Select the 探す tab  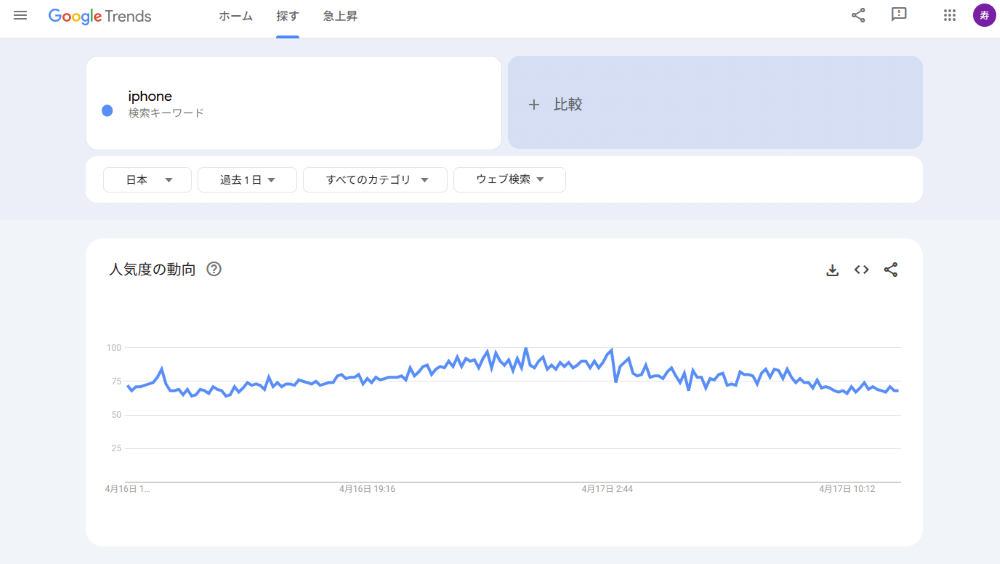[288, 17]
